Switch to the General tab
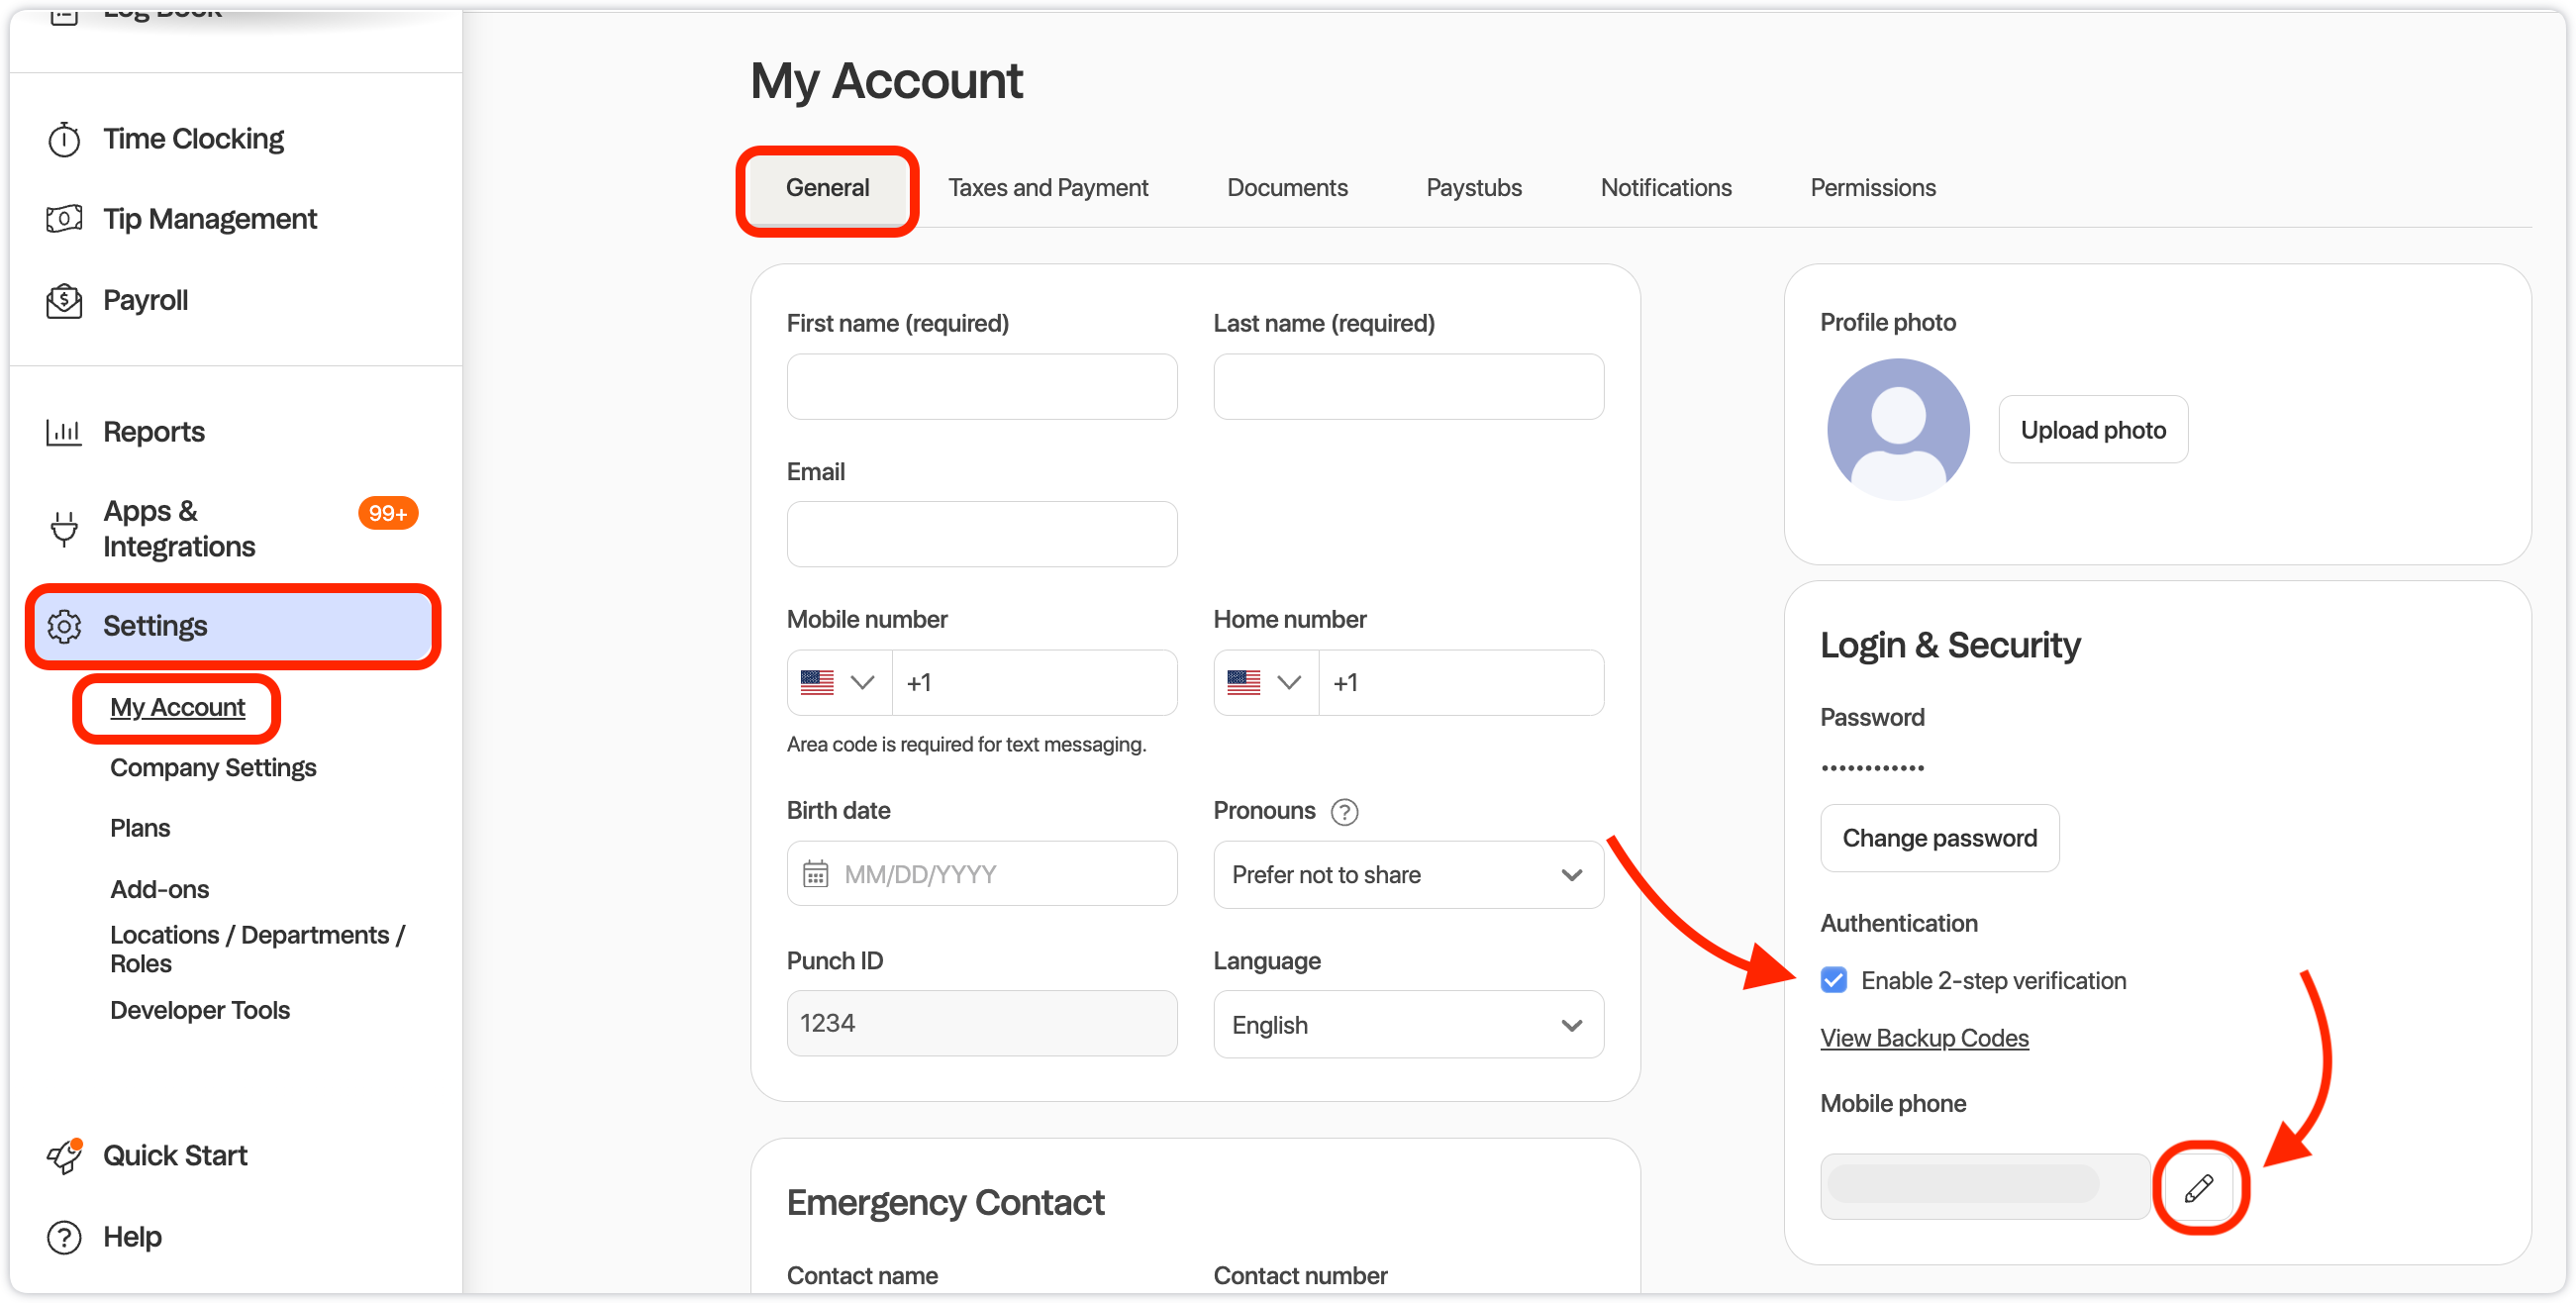This screenshot has height=1303, width=2576. point(827,188)
